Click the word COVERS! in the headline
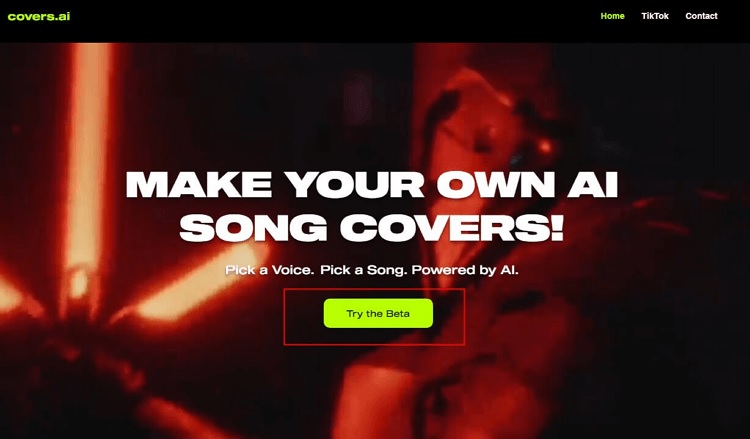750x439 pixels. [x=452, y=227]
